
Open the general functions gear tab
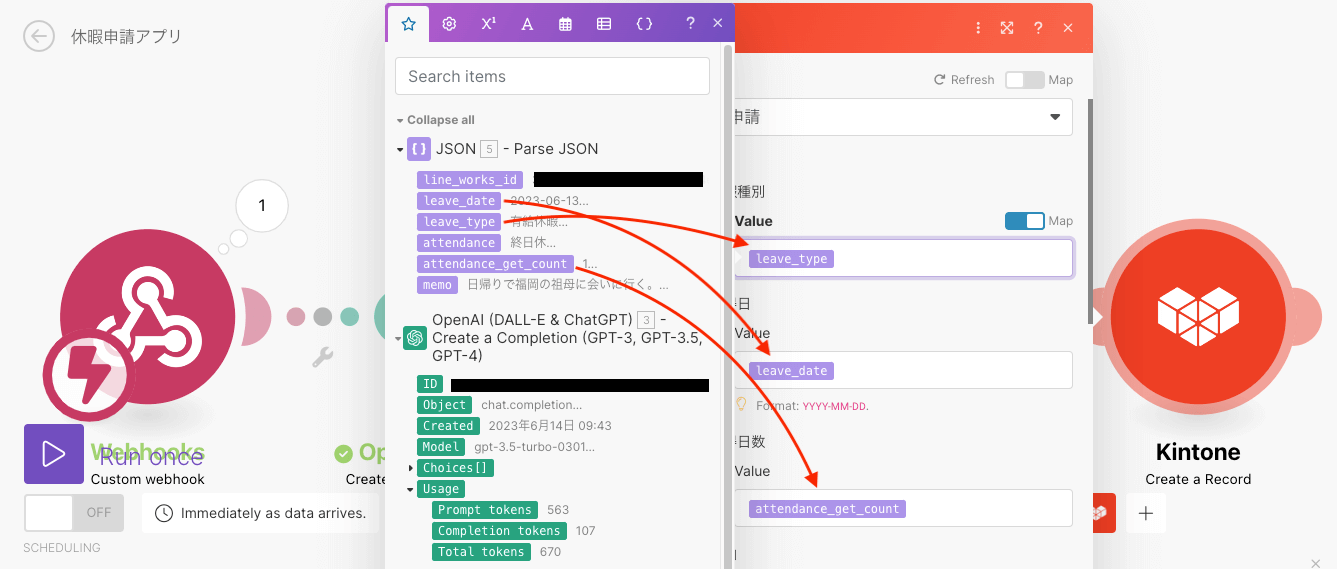(449, 24)
